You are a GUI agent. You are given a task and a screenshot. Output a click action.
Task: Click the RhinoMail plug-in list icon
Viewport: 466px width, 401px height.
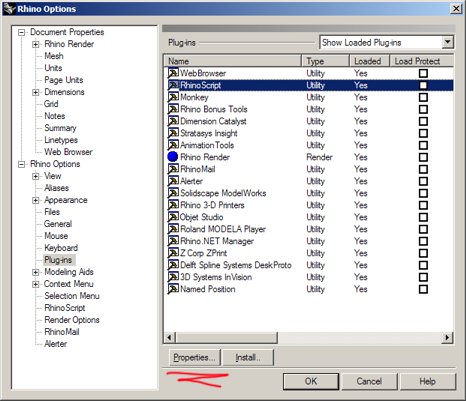coord(173,169)
